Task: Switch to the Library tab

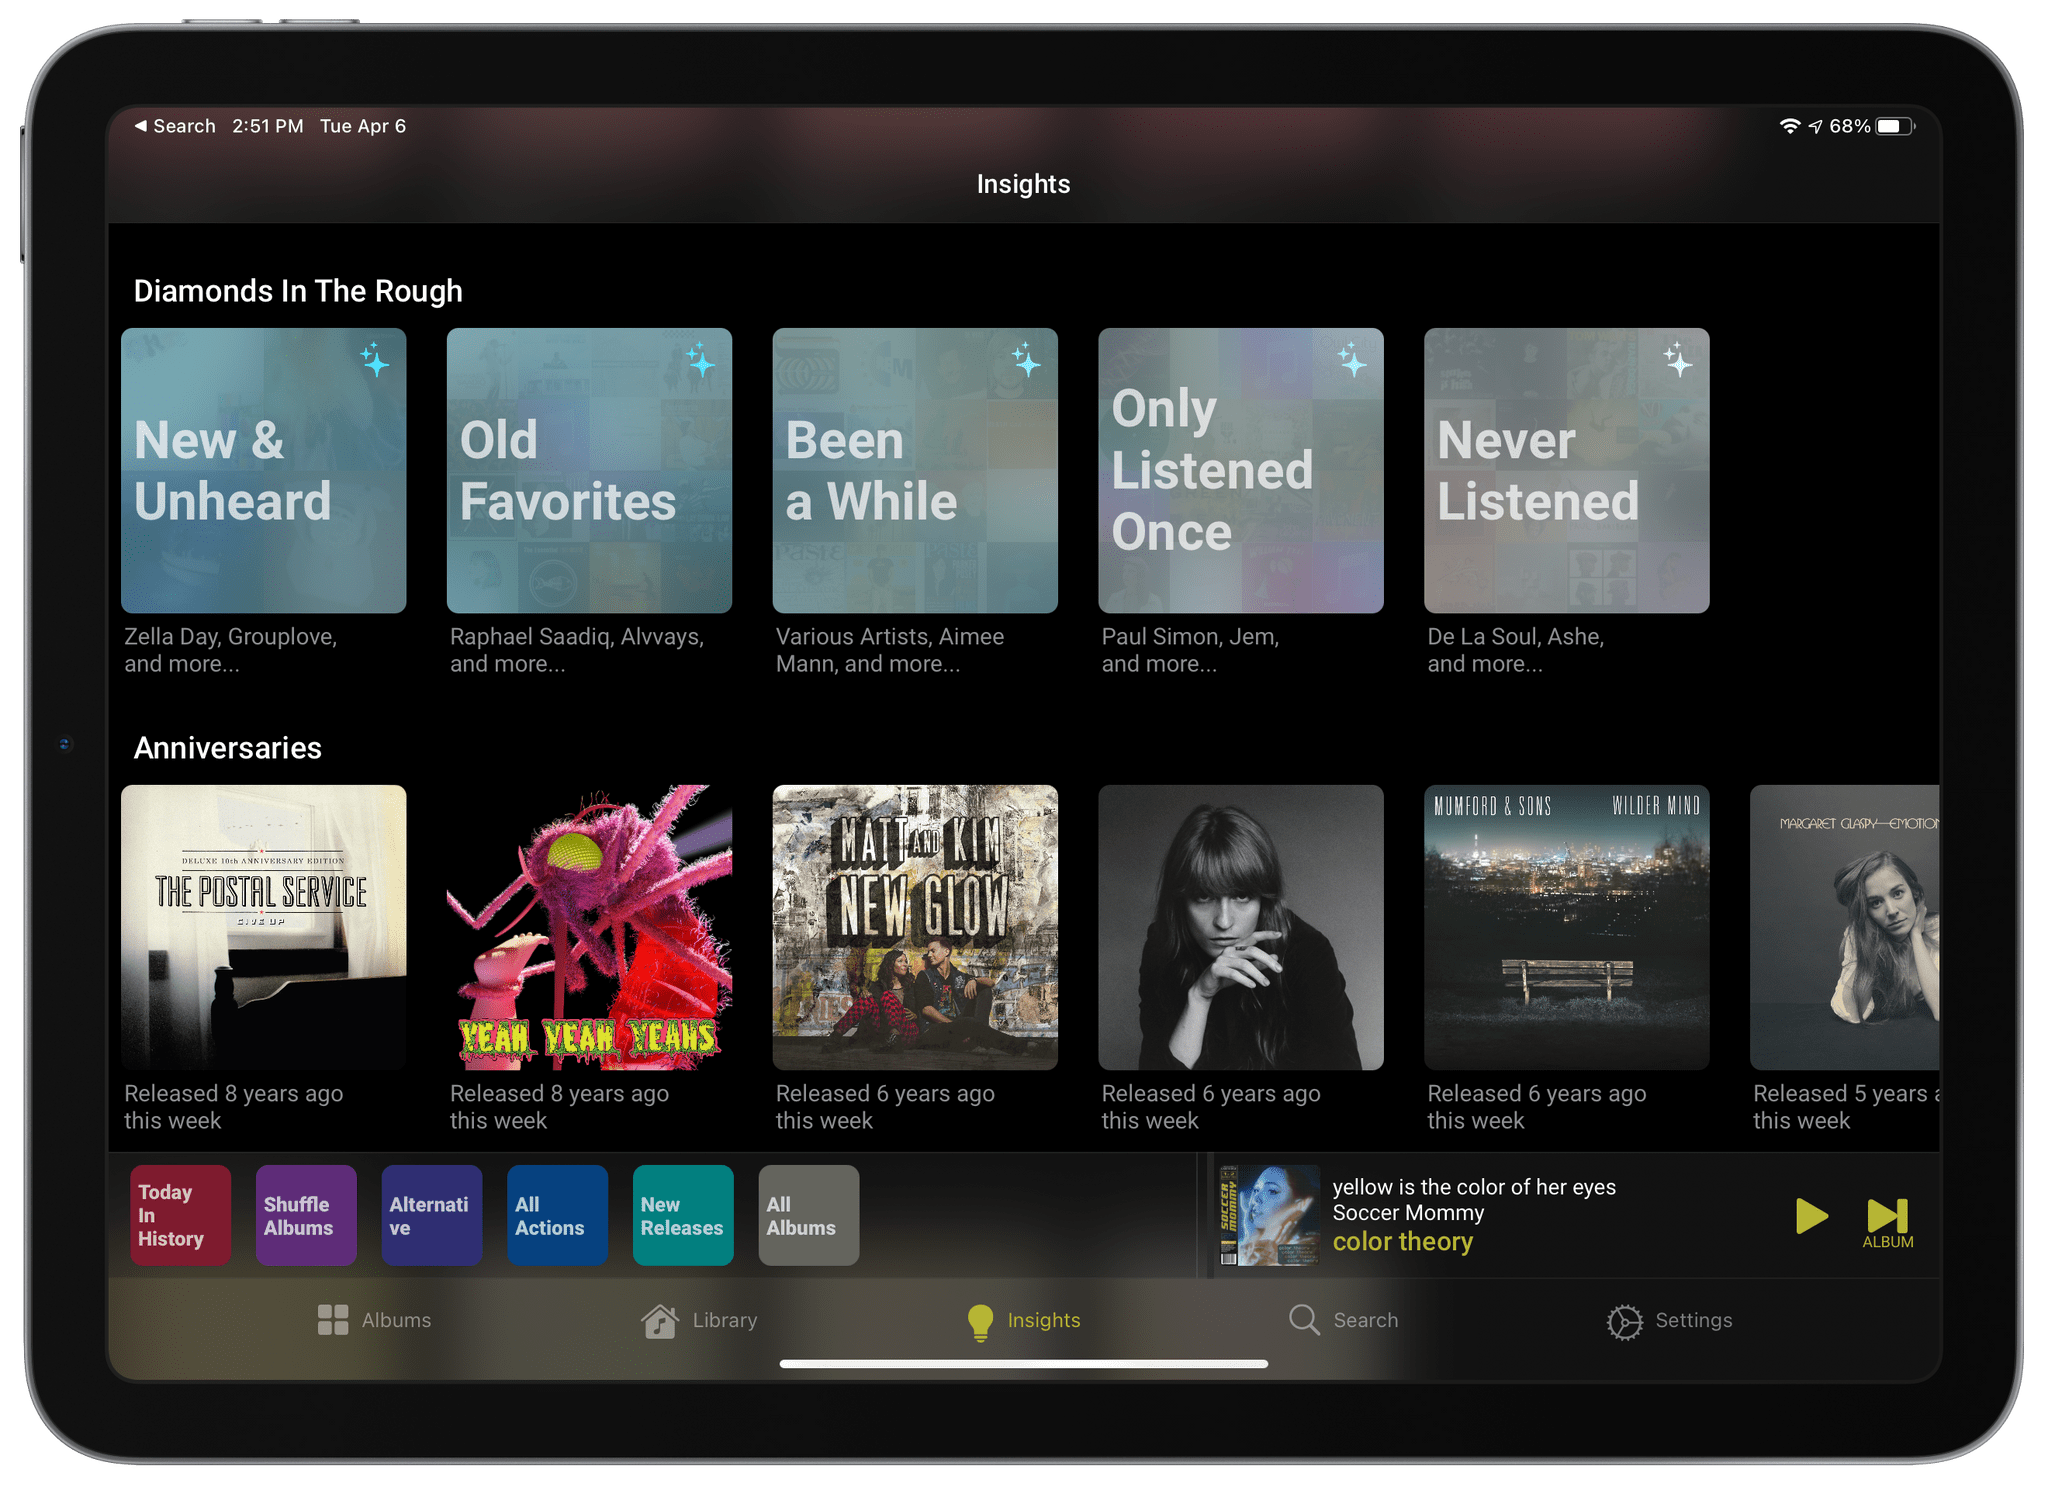Action: (x=699, y=1320)
